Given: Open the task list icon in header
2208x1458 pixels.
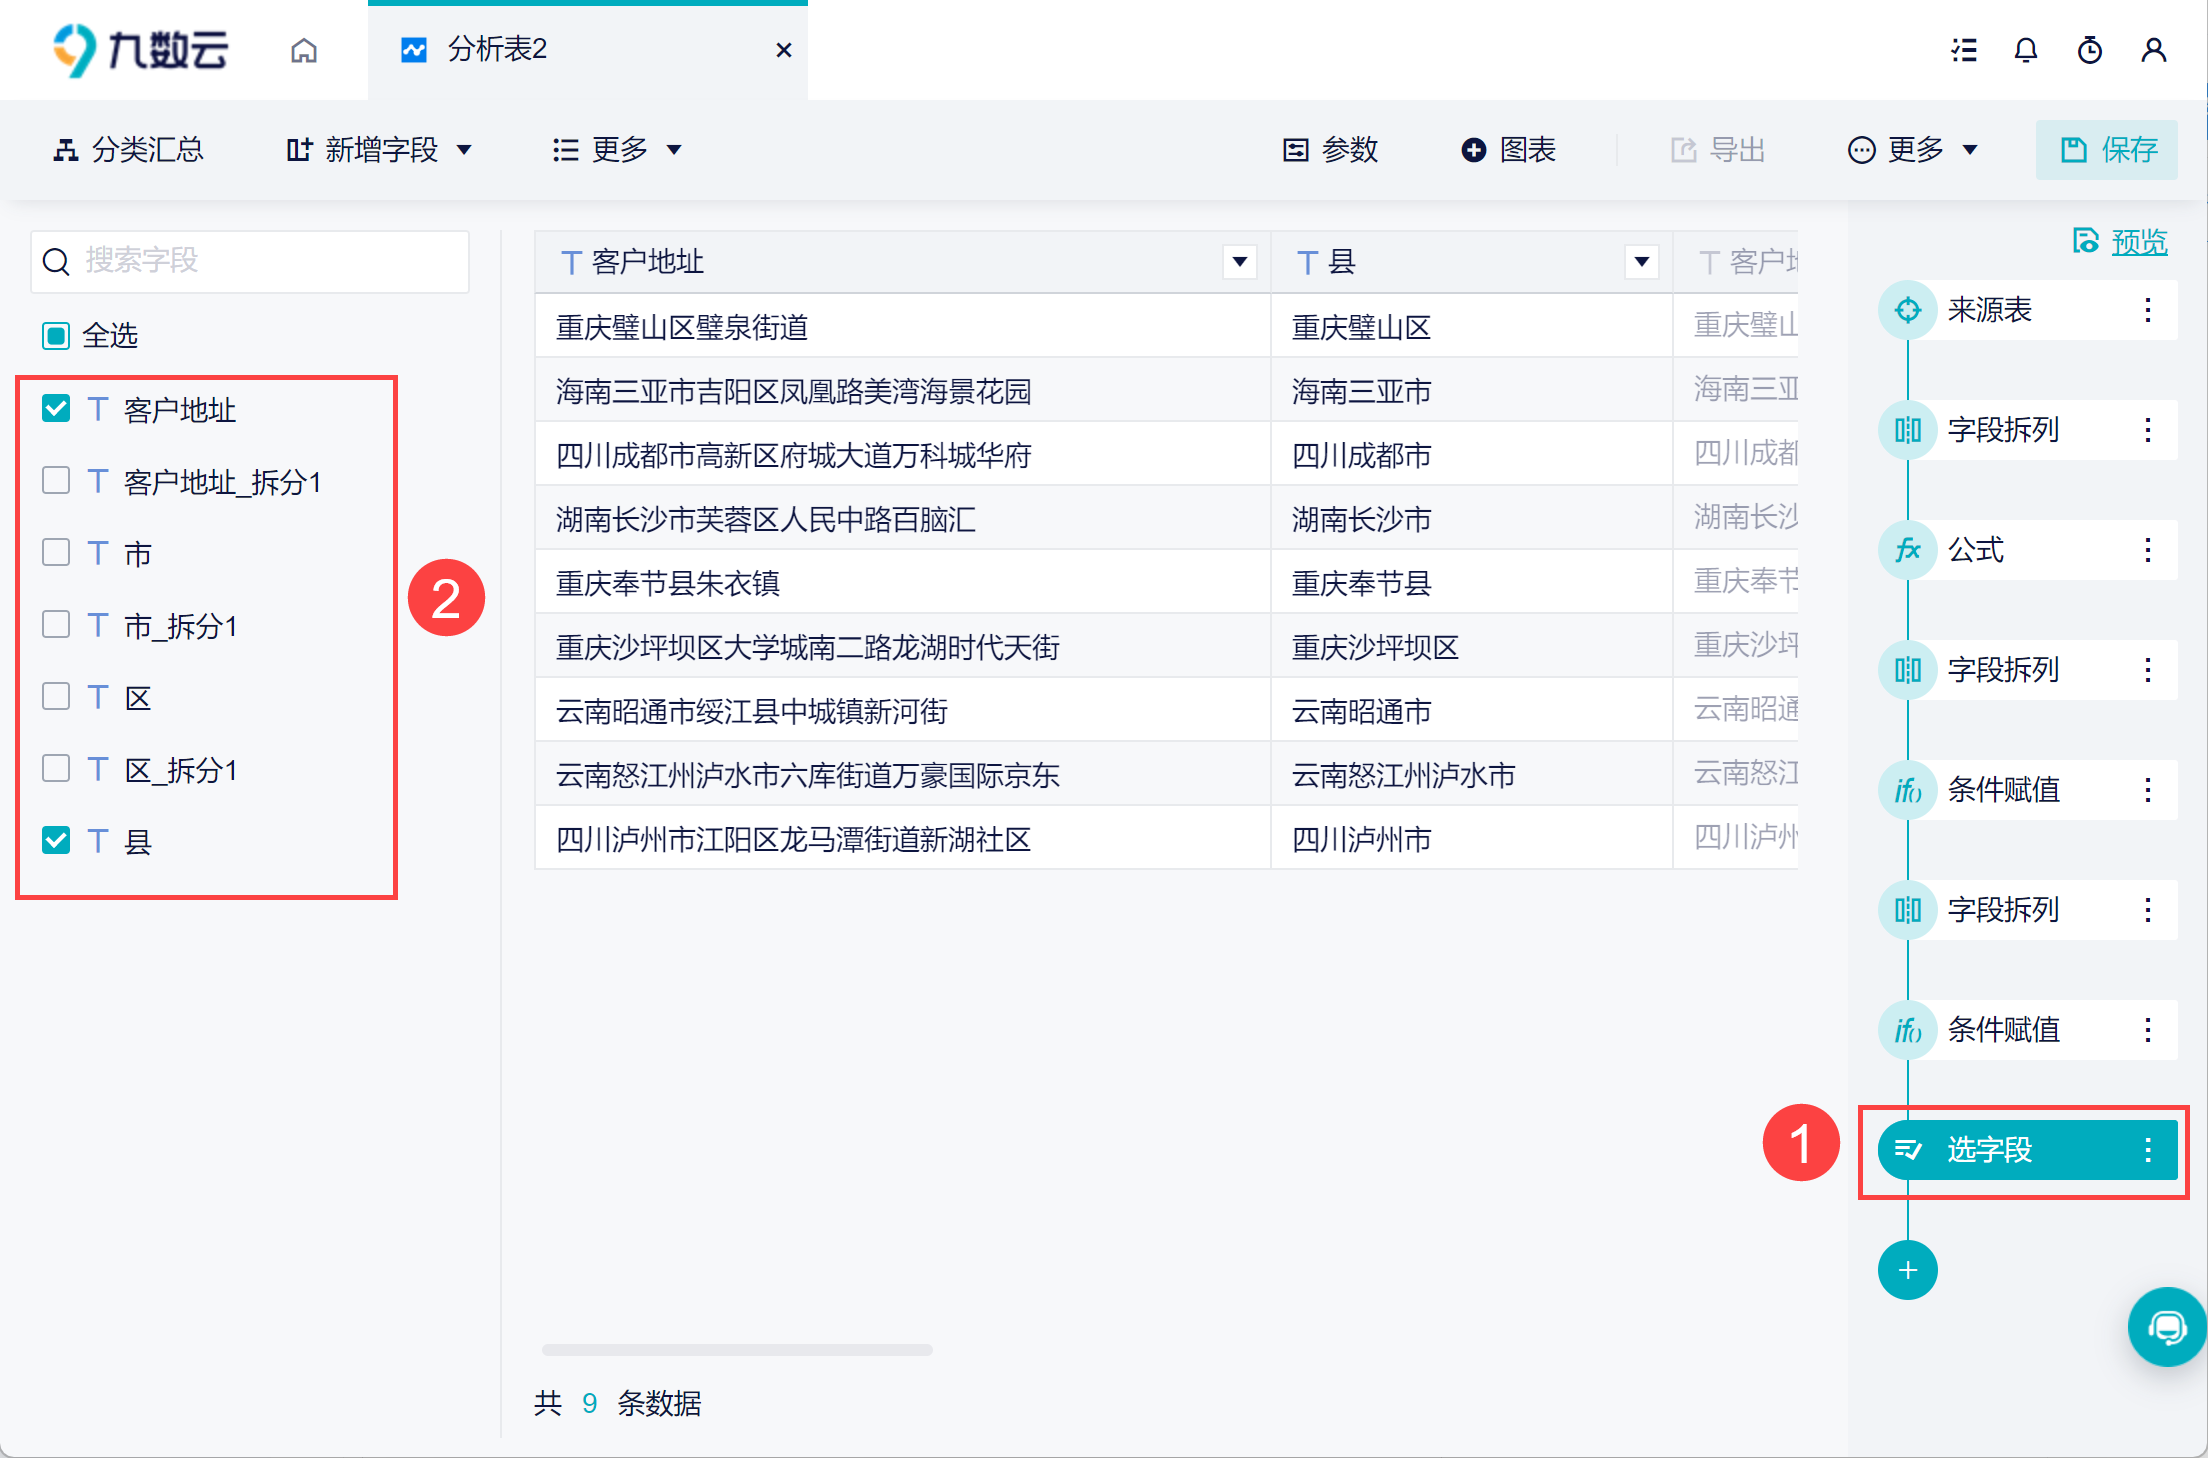Looking at the screenshot, I should tap(1964, 50).
